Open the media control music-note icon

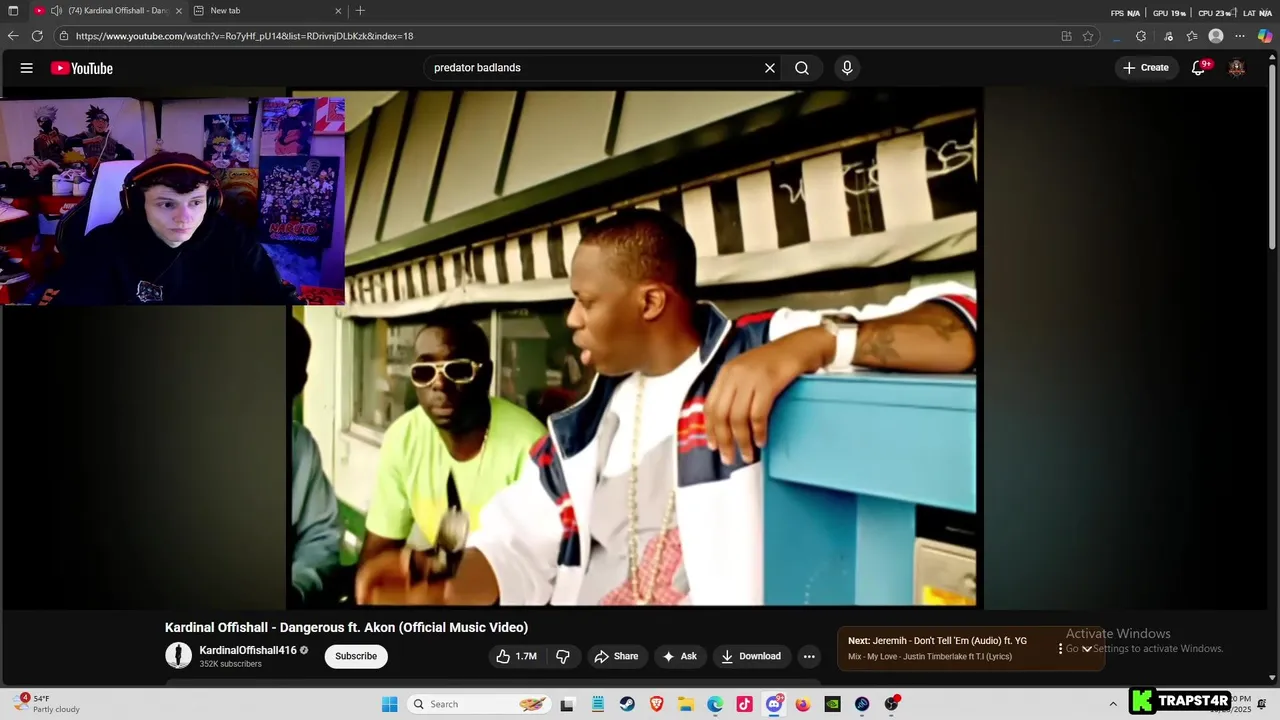[1168, 36]
